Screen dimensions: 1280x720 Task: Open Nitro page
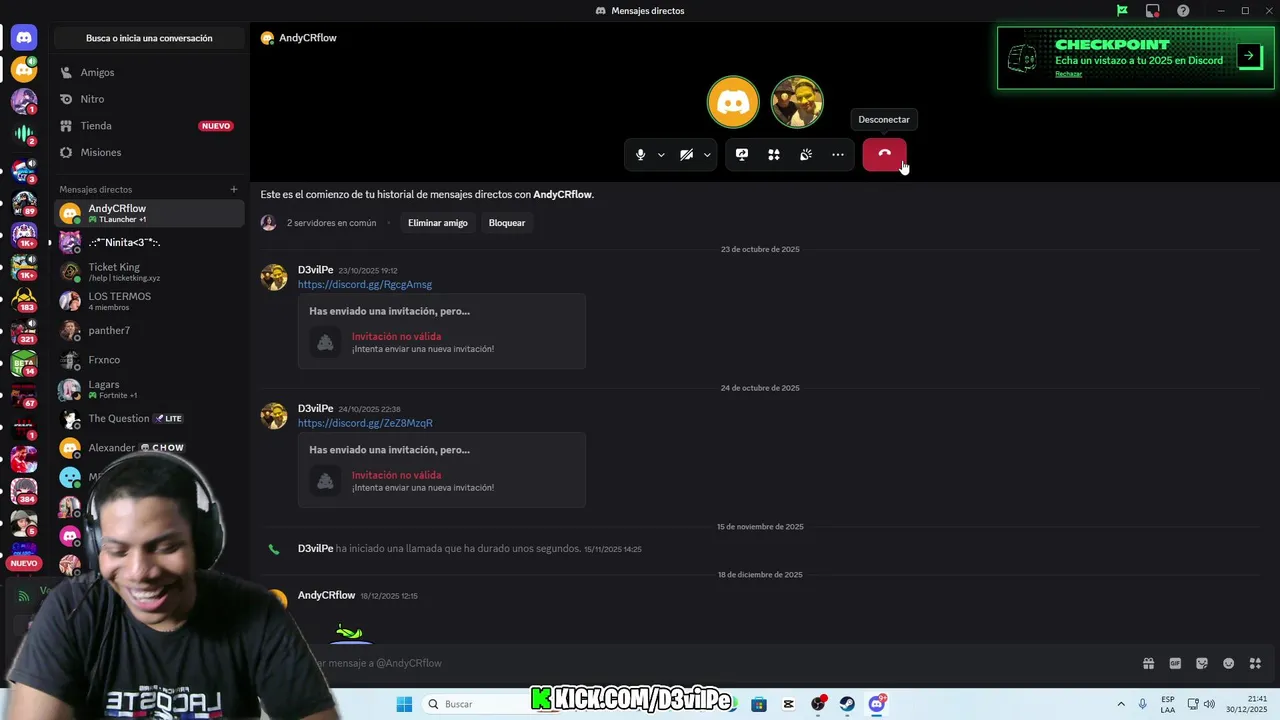(x=149, y=99)
